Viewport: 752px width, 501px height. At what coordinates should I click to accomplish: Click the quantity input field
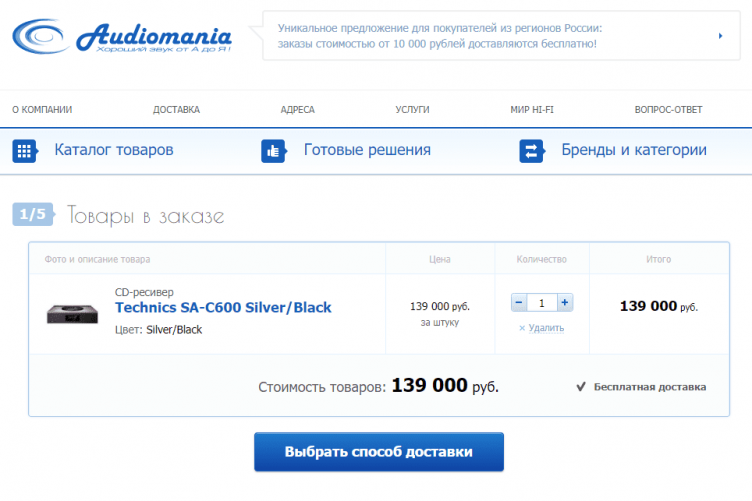(541, 302)
